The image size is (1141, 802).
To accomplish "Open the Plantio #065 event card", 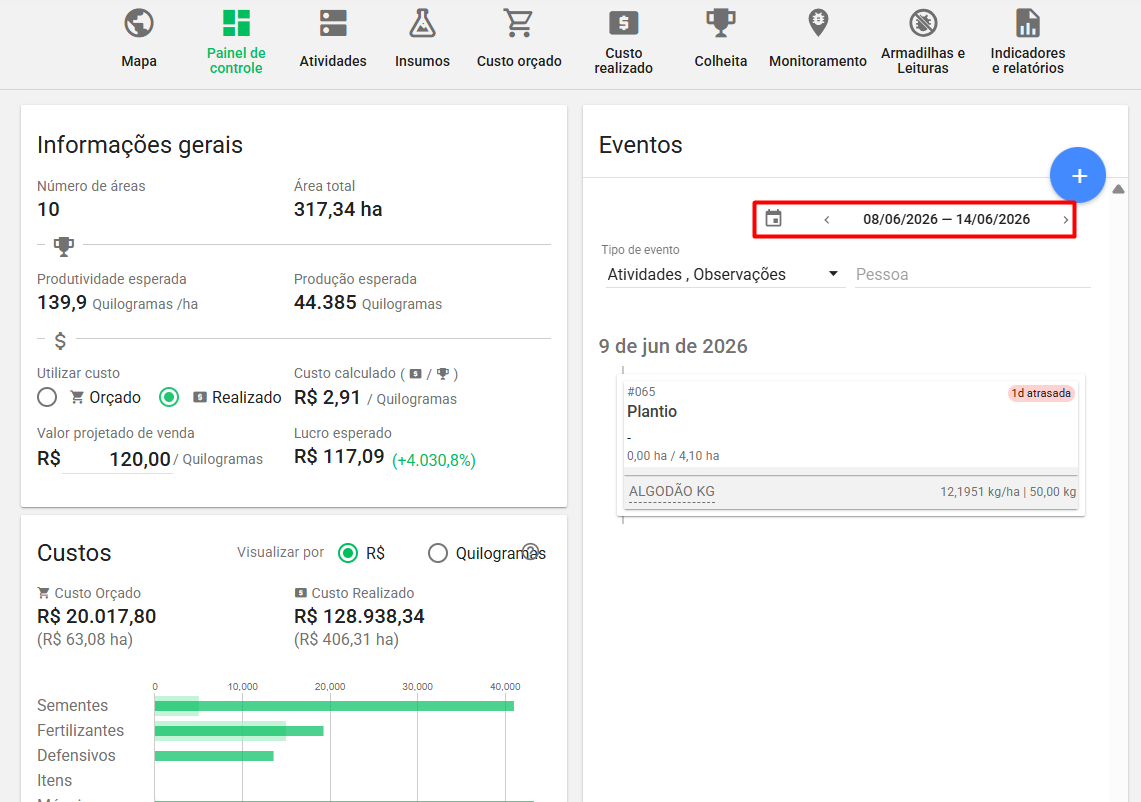I will click(851, 445).
